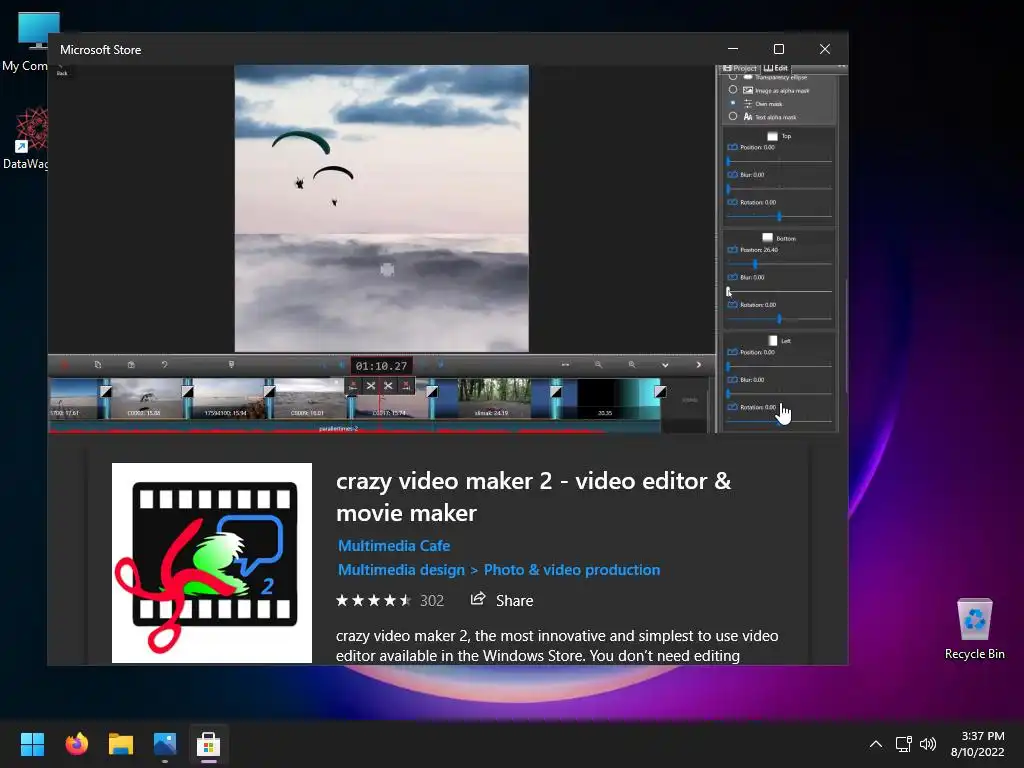Viewport: 1024px width, 768px height.
Task: Select the dark clip labeled 20.35
Action: (x=605, y=398)
